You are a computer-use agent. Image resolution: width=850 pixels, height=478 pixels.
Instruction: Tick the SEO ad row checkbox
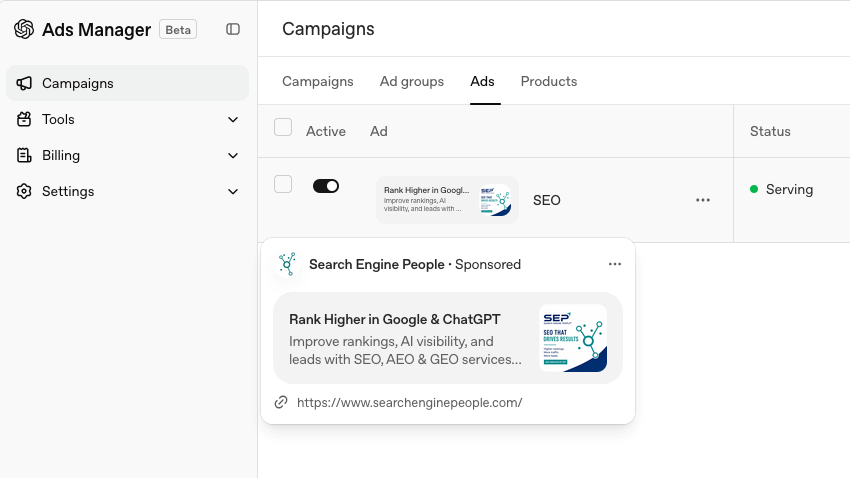(x=283, y=184)
